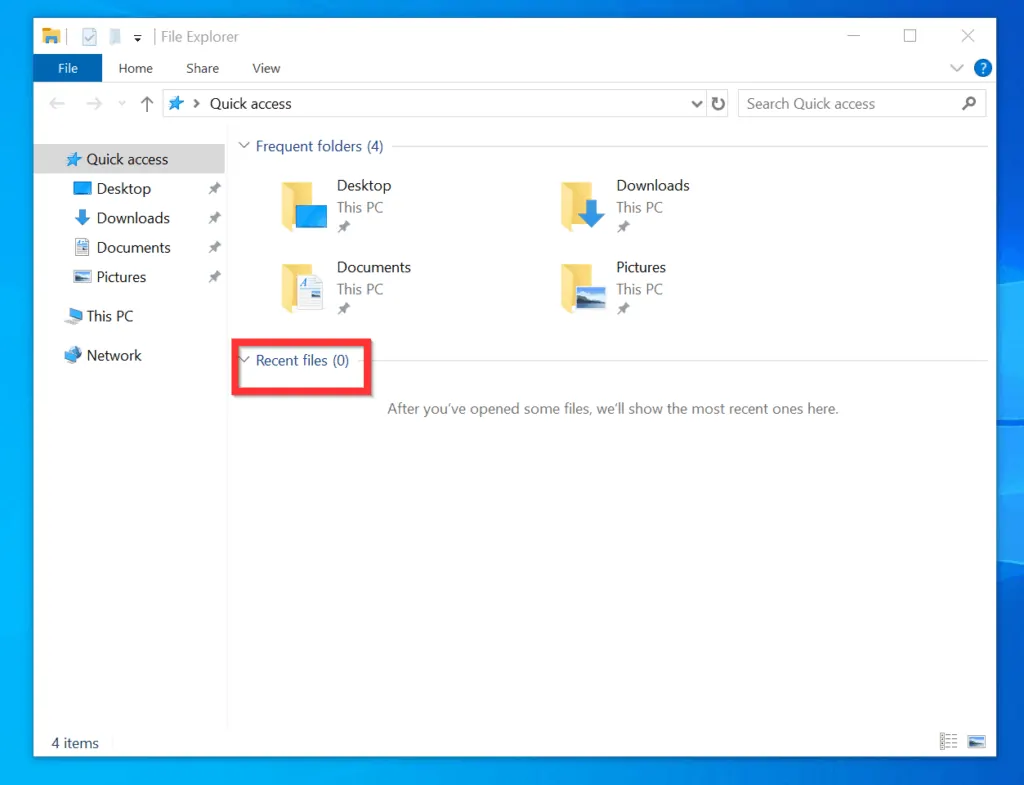Click the Properties quick access toolbar icon

89,37
